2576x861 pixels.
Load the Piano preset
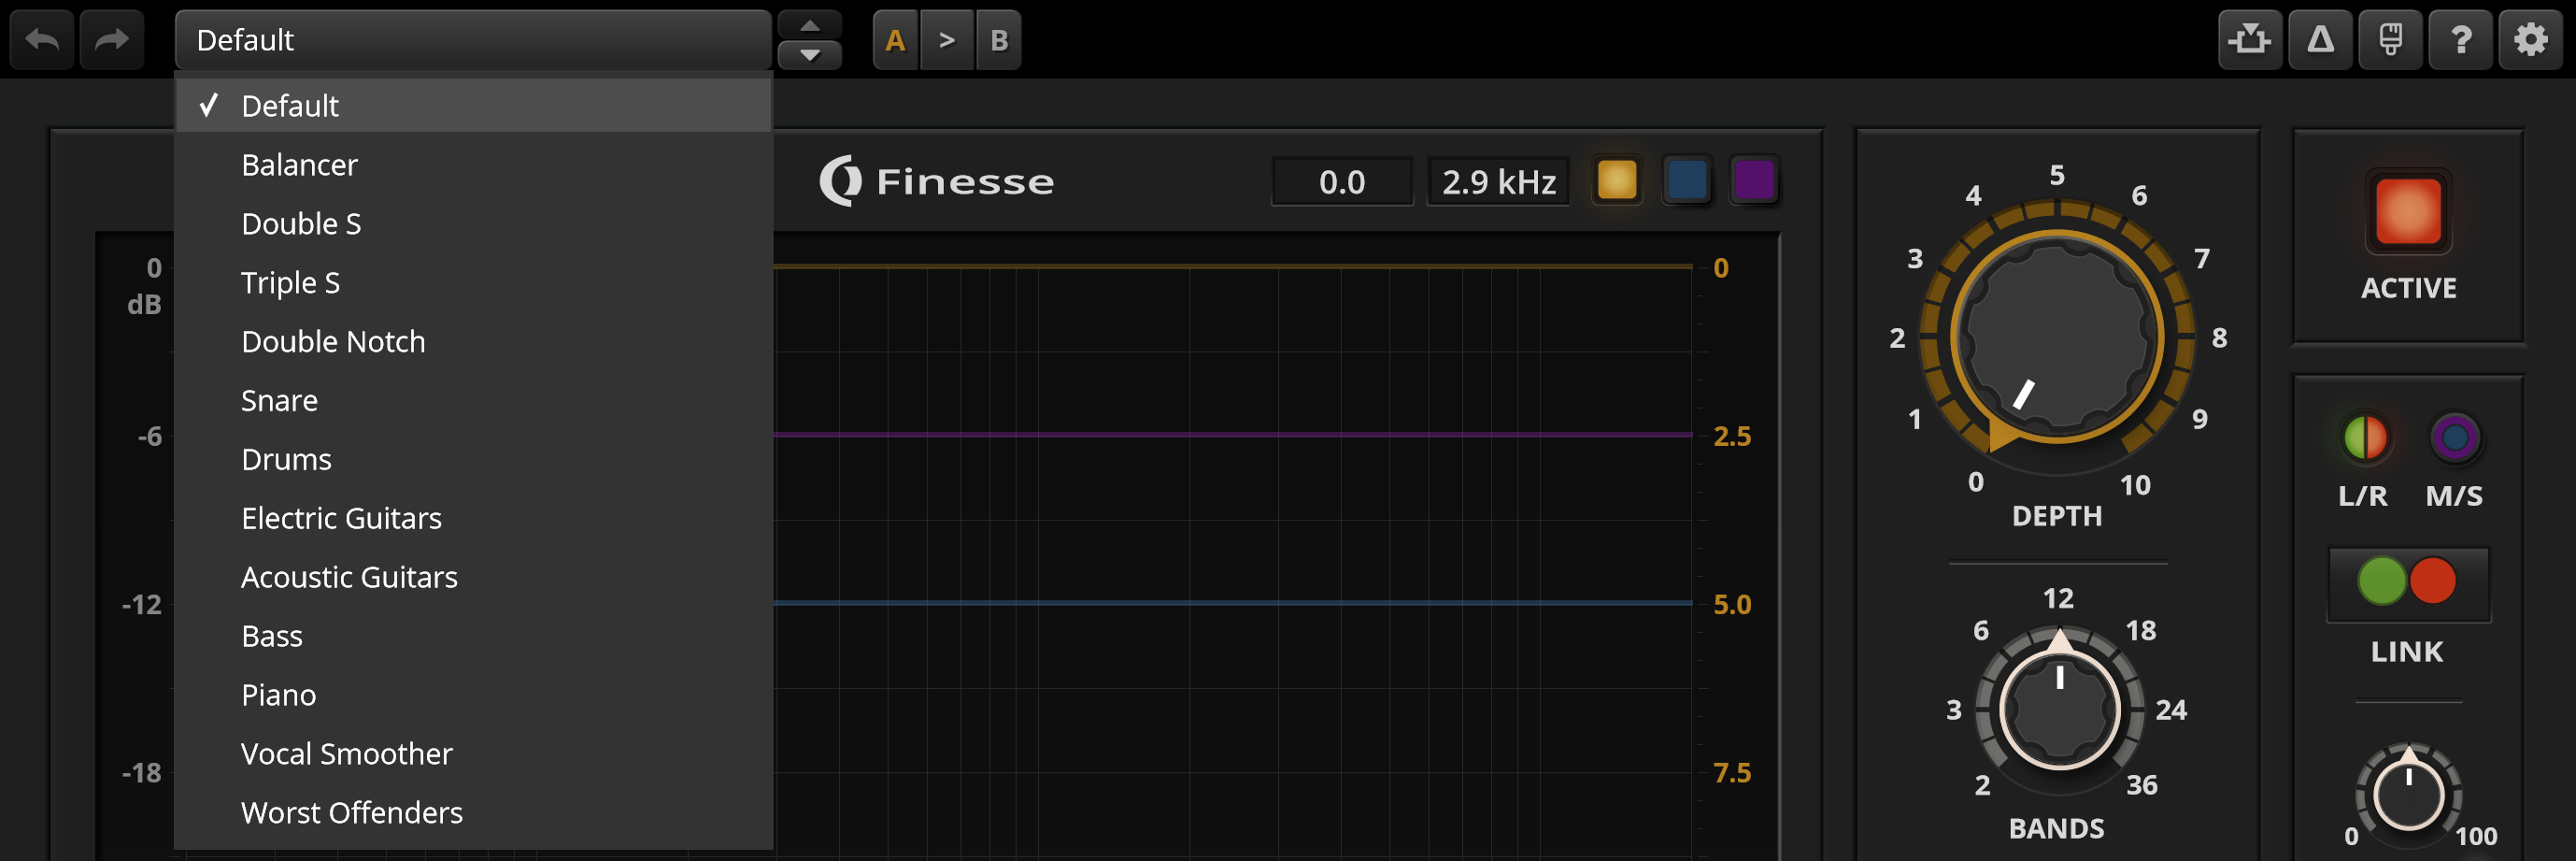(474, 696)
